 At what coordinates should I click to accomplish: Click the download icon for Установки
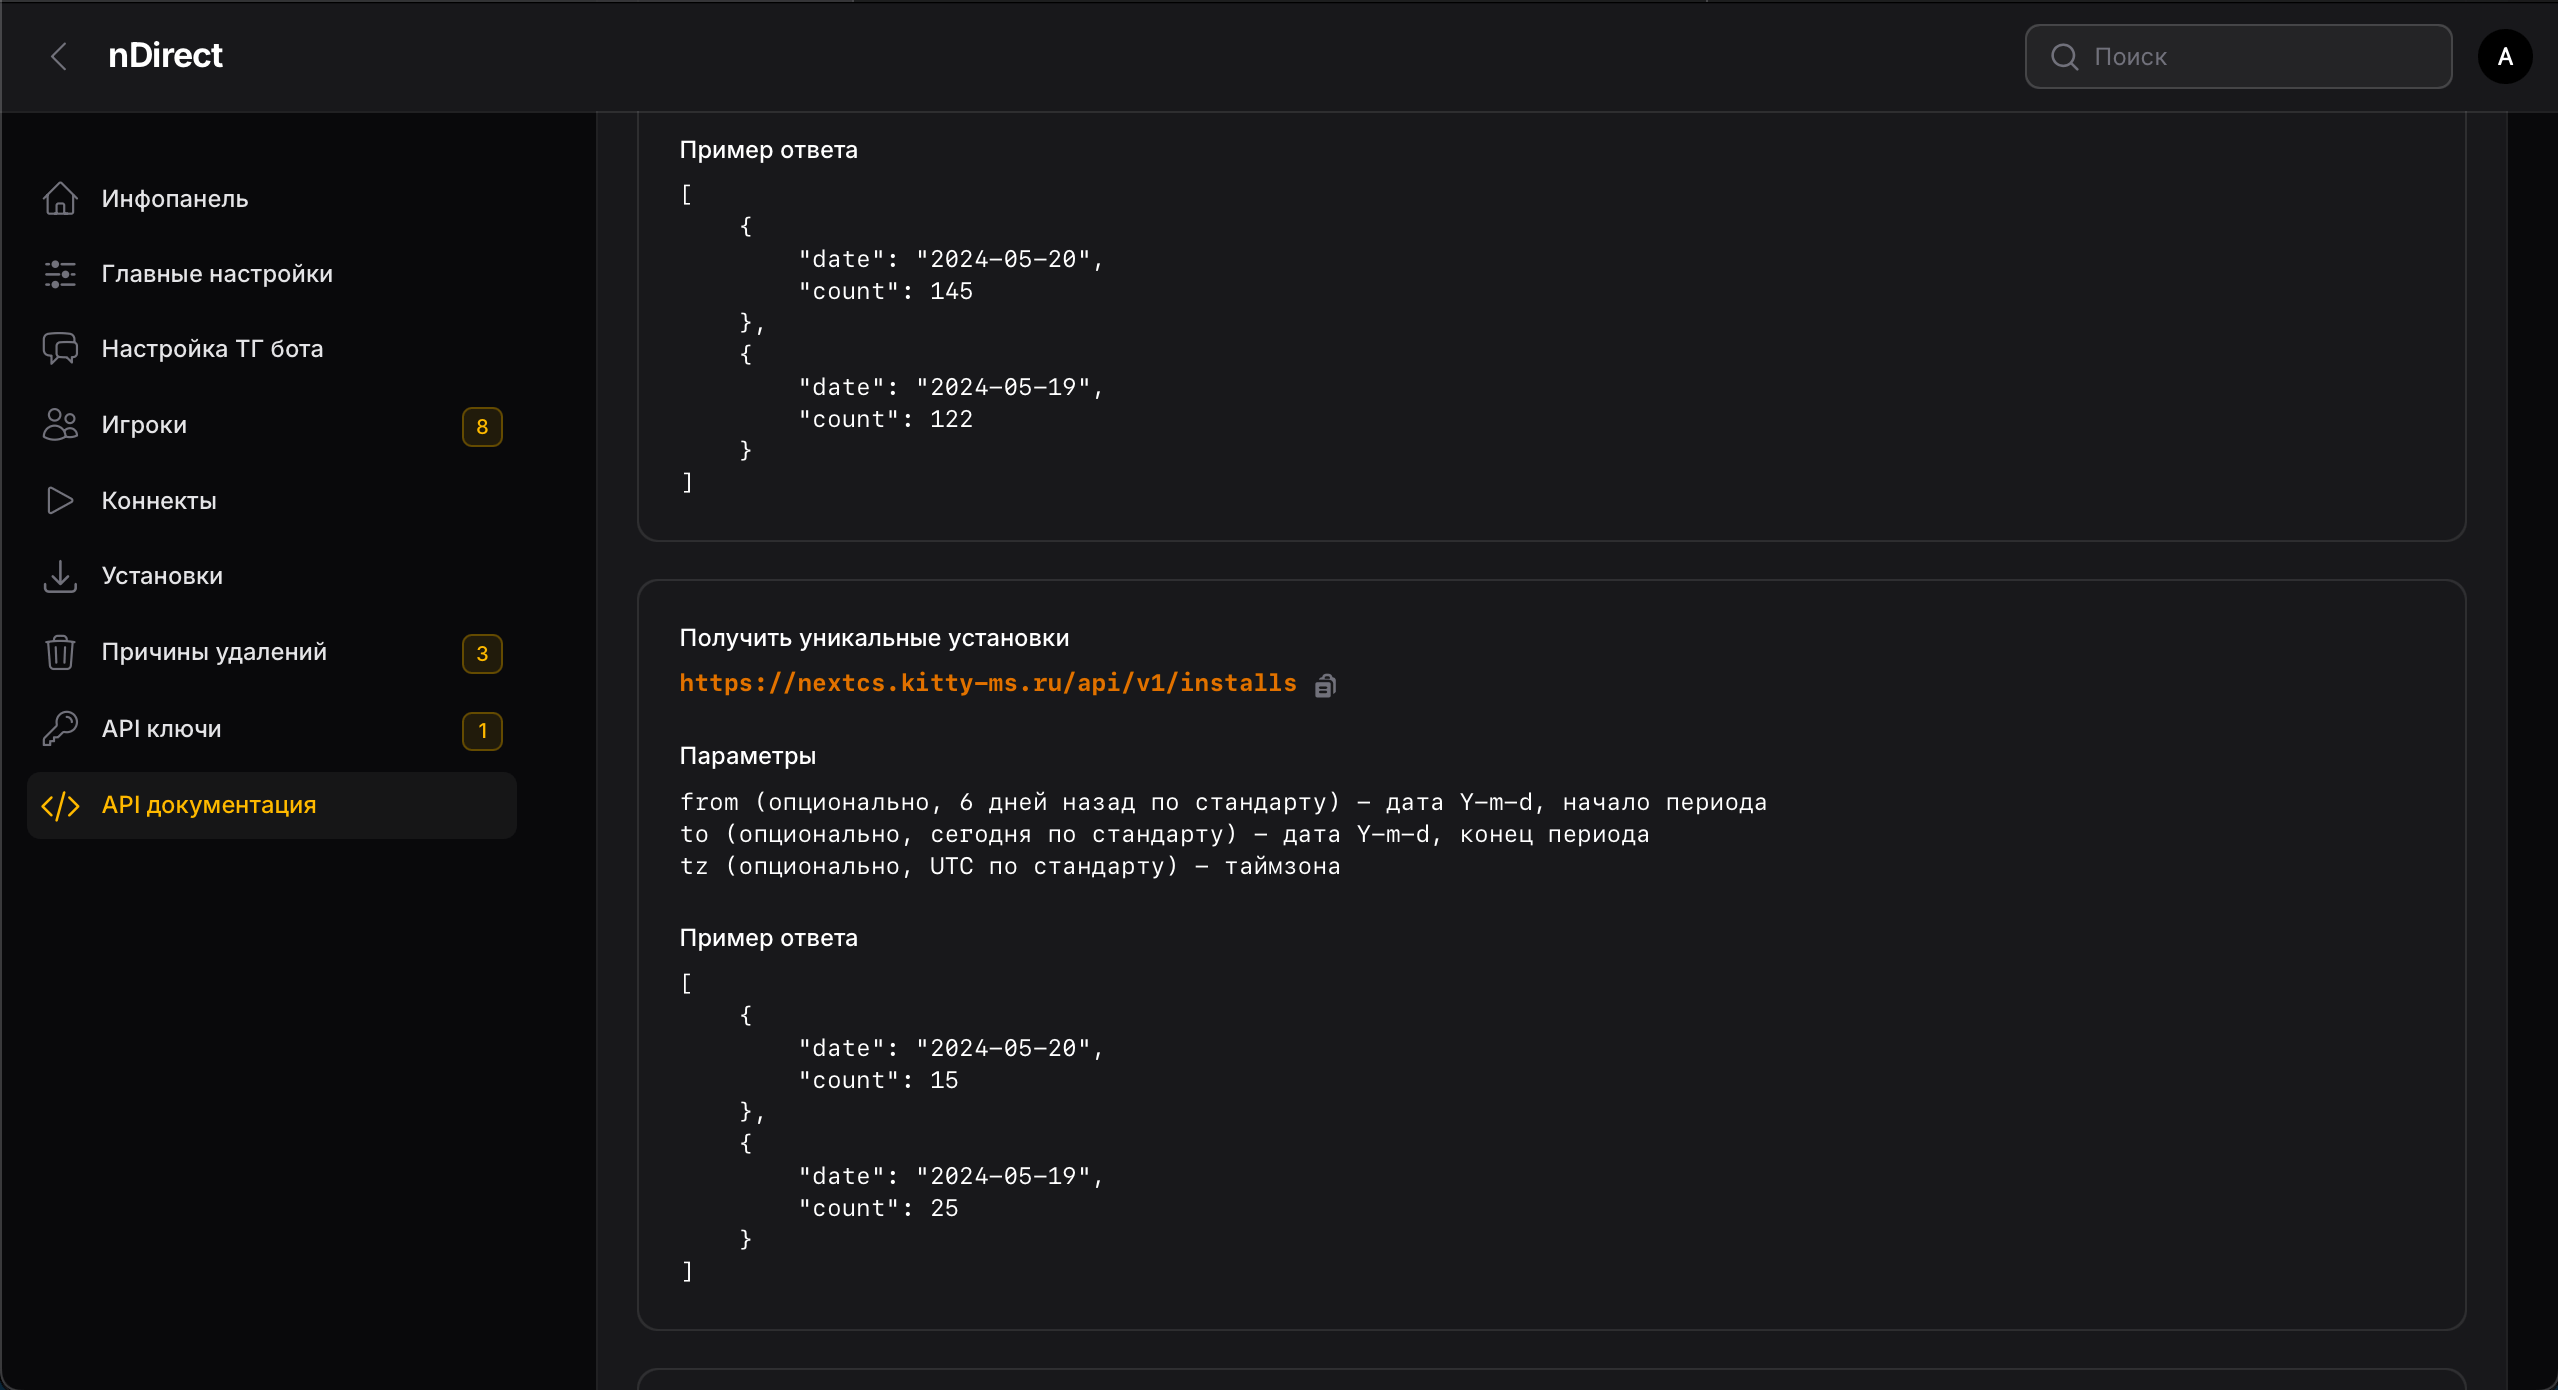click(60, 576)
